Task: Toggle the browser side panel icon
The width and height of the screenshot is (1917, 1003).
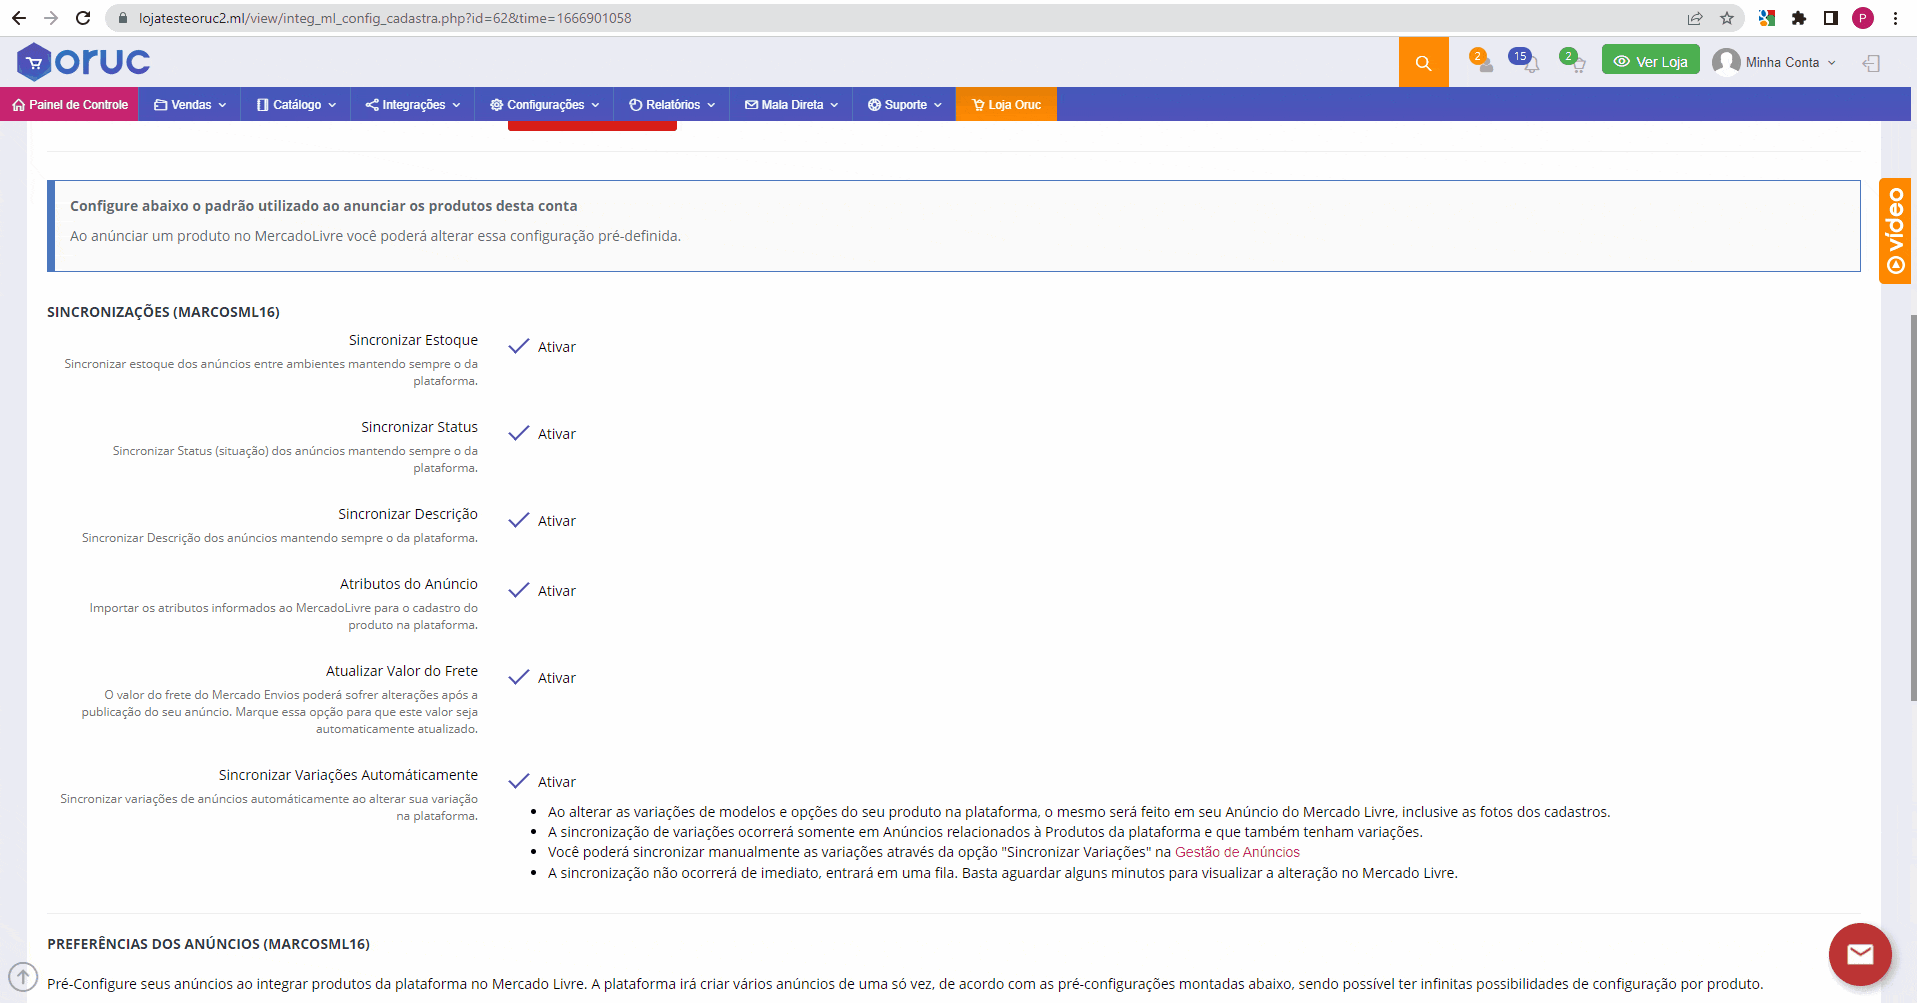Action: (1831, 18)
